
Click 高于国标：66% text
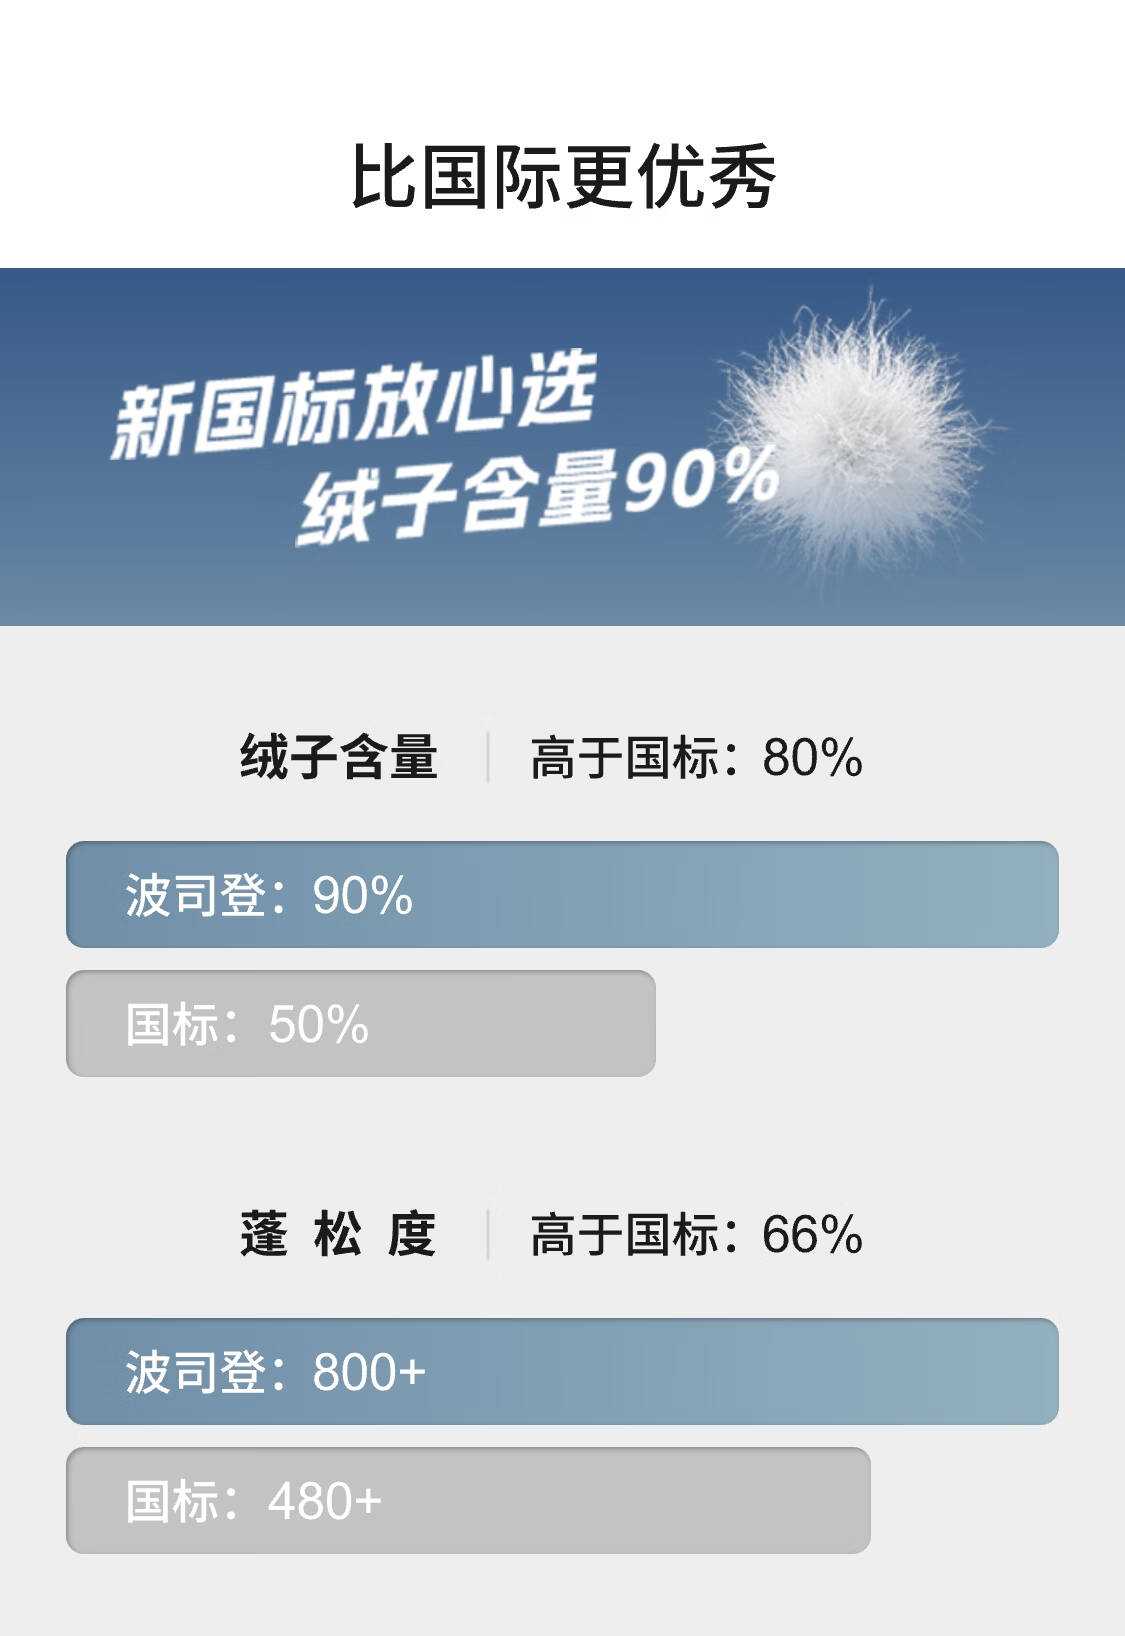696,1234
